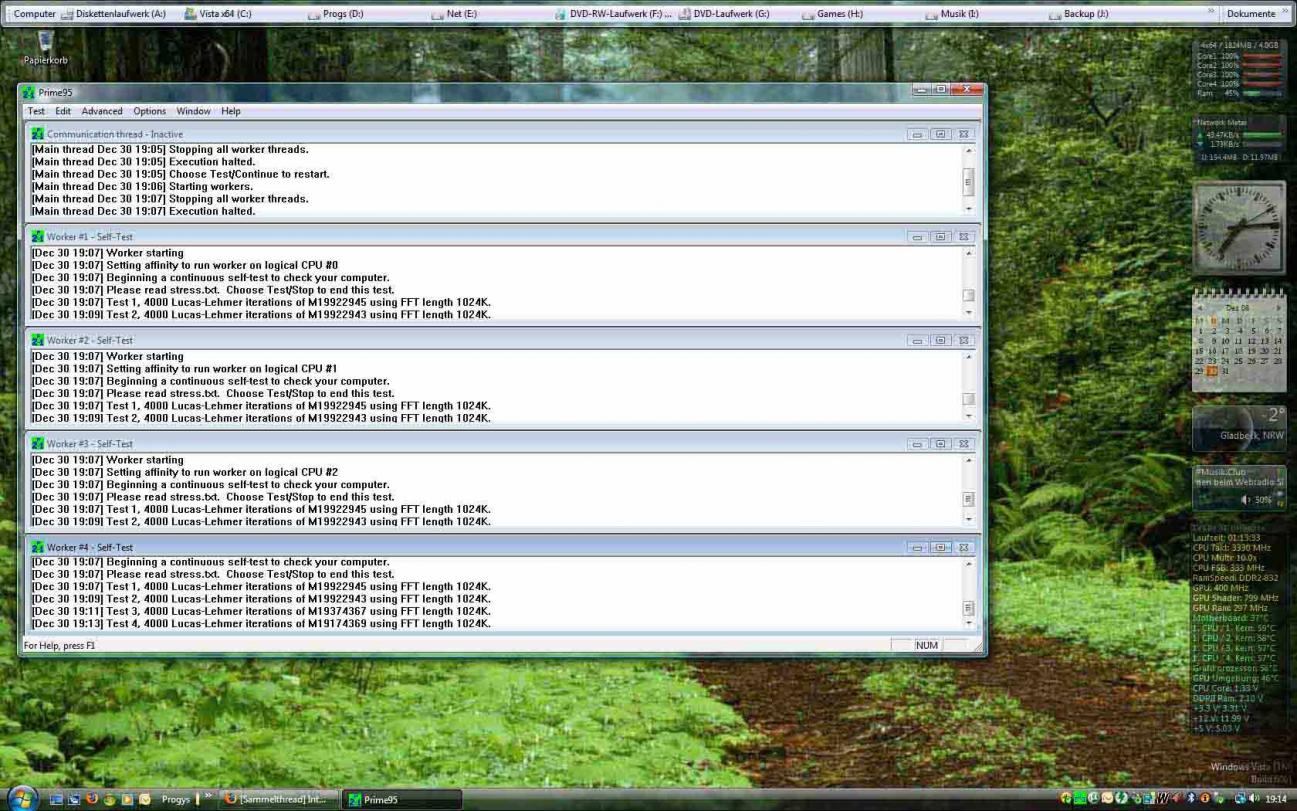Click the Network Meter gadget
Image resolution: width=1297 pixels, height=811 pixels.
pos(1239,139)
